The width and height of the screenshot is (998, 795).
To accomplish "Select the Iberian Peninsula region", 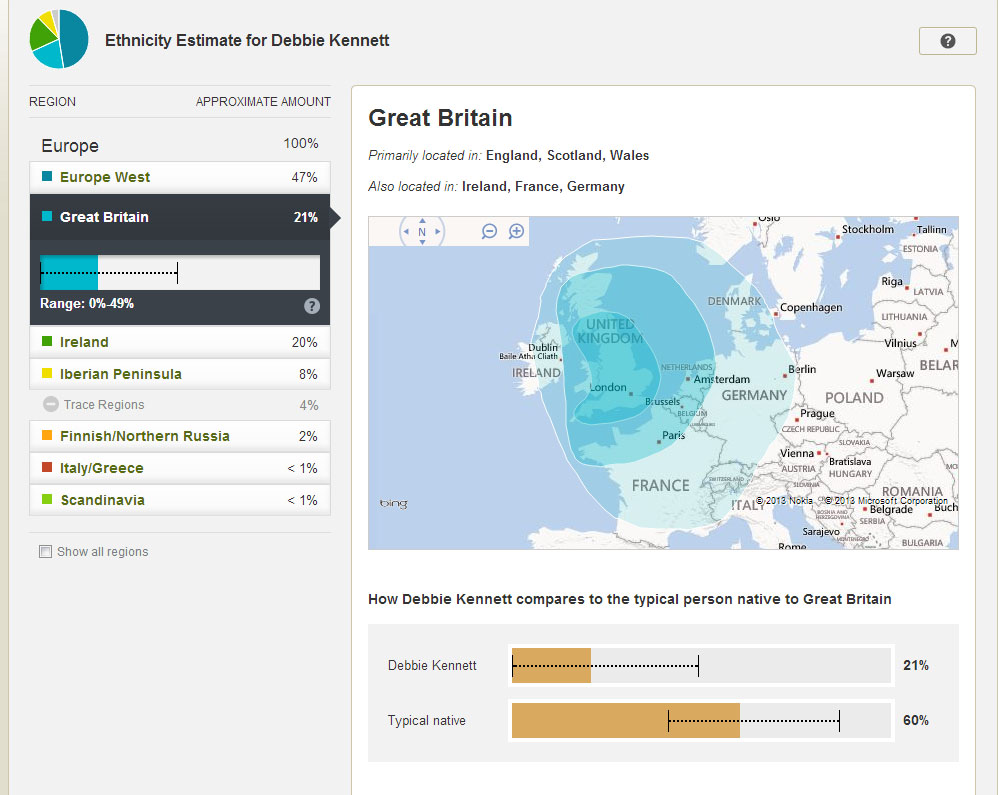I will click(180, 372).
